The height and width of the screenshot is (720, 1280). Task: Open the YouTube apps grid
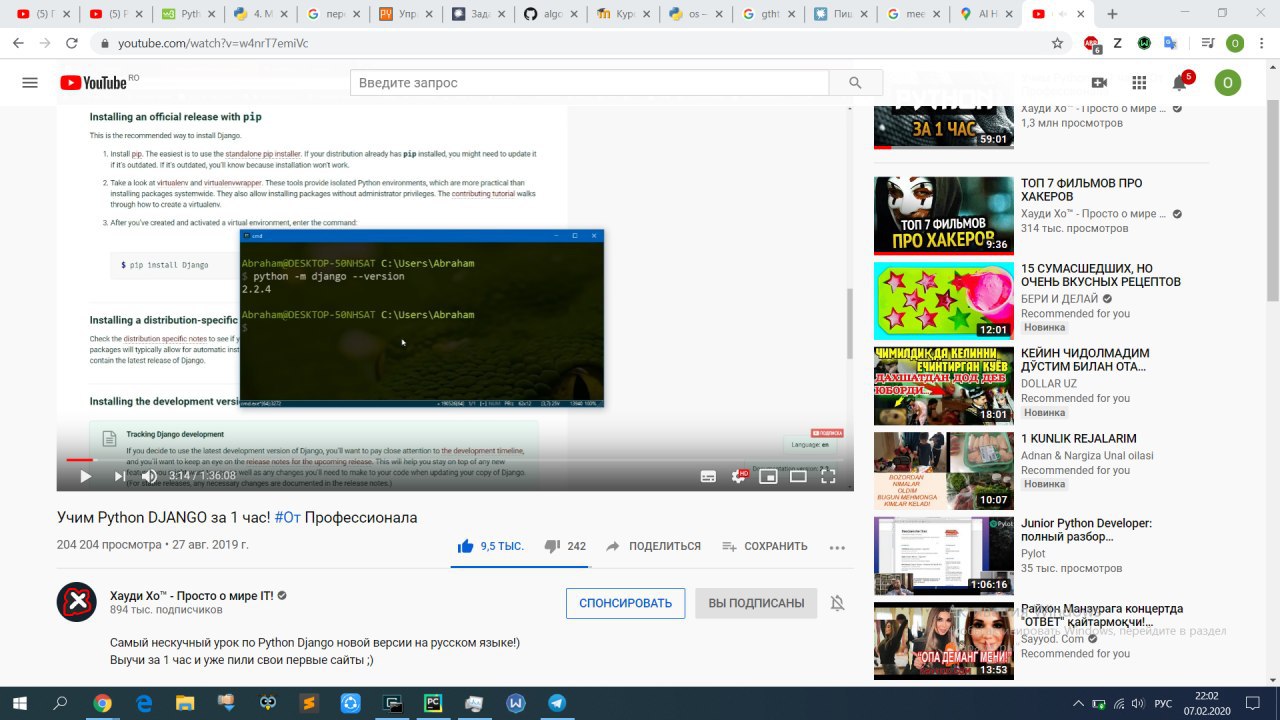click(1139, 83)
